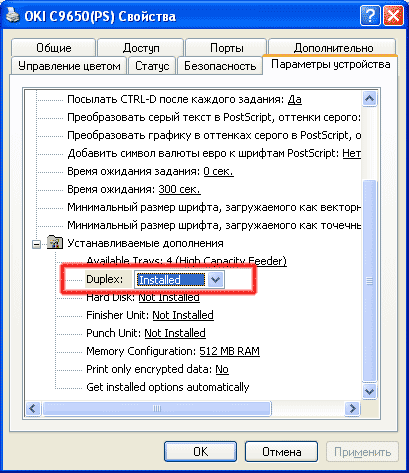Select the Посылать CTRL-D после каждого задания label
This screenshot has width=409, height=473.
pyautogui.click(x=175, y=99)
